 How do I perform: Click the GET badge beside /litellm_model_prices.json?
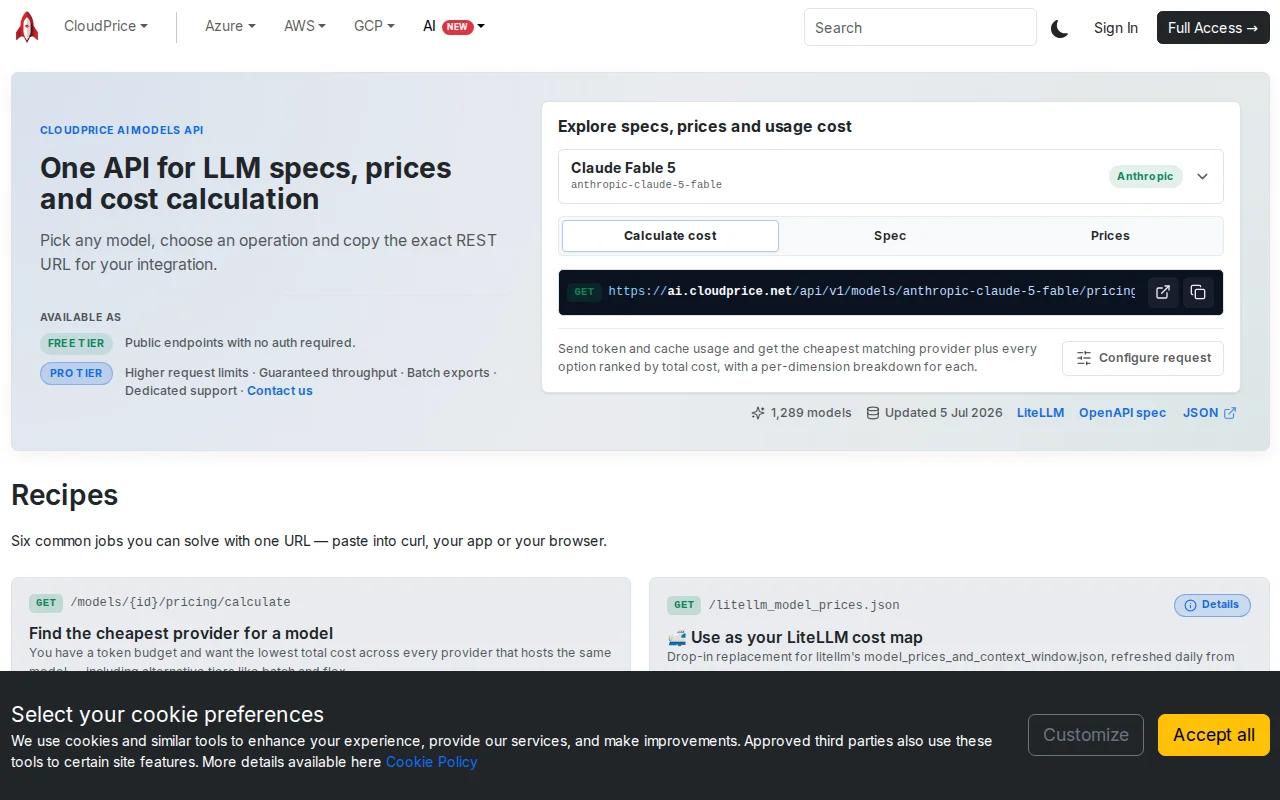[x=684, y=605]
